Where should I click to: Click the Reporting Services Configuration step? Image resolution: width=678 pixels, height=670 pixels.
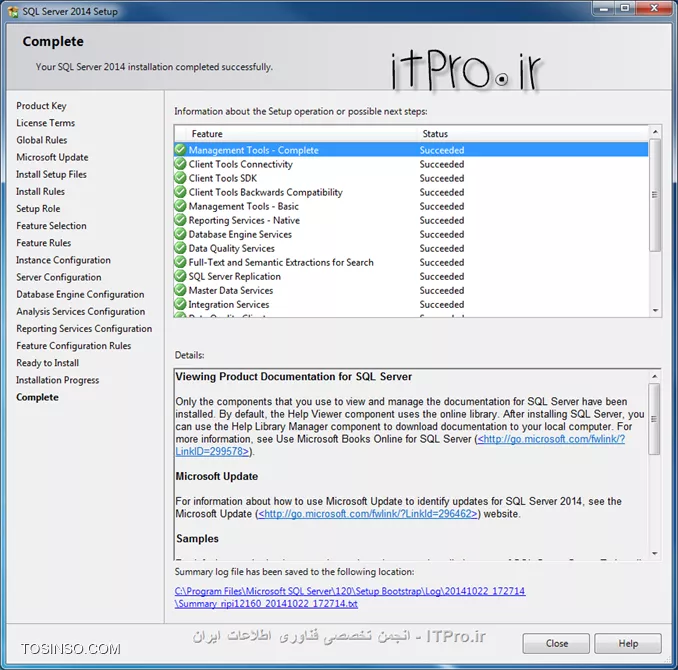(84, 329)
